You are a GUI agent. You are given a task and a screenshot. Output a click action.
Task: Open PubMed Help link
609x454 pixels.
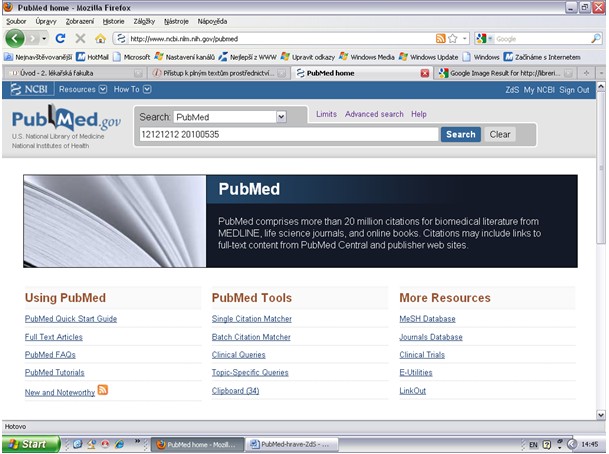pyautogui.click(x=419, y=114)
